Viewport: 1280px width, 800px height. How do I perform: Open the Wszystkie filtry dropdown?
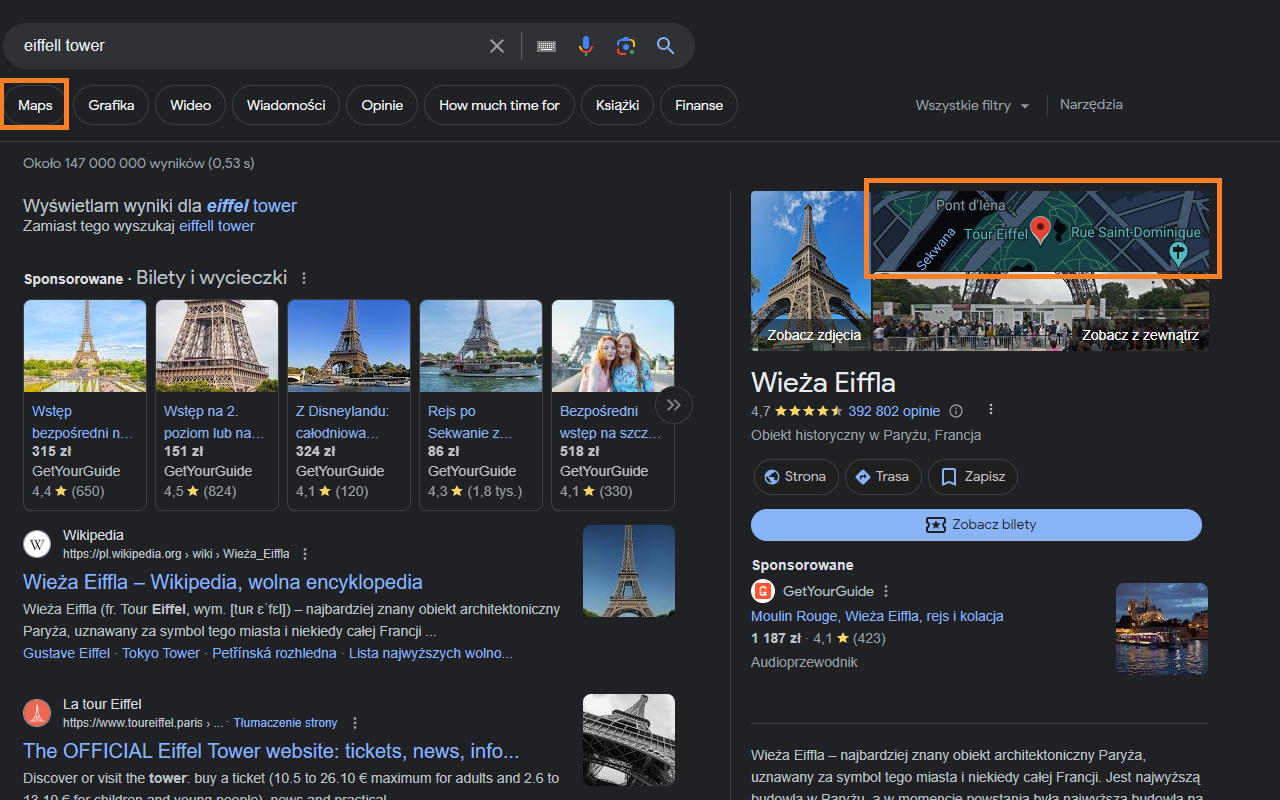pos(972,104)
